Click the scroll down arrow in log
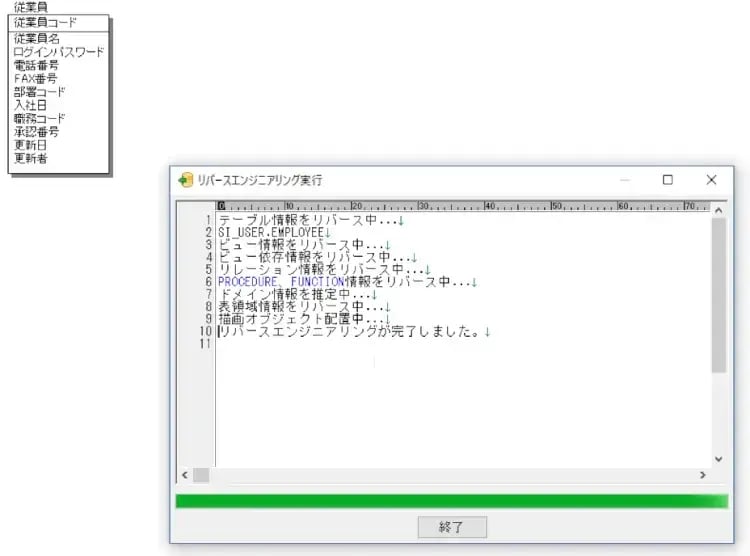This screenshot has height=556, width=750. point(718,459)
